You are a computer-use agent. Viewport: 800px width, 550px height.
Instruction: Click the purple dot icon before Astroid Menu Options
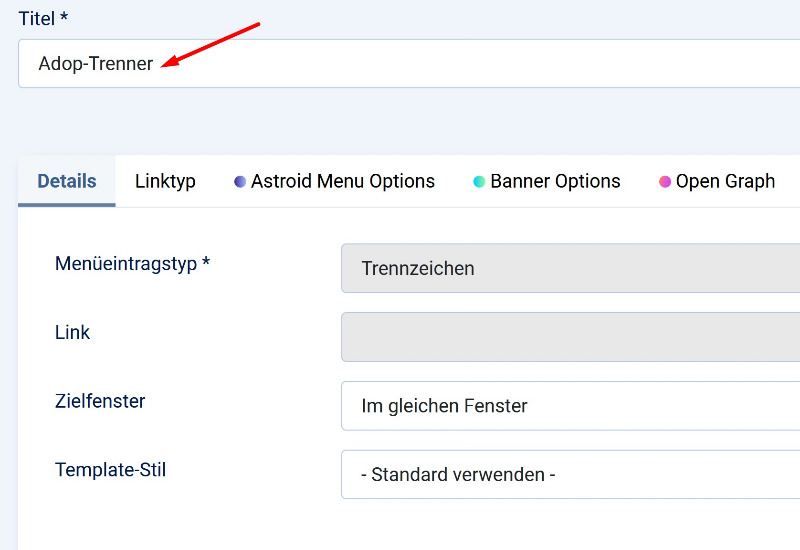(240, 182)
